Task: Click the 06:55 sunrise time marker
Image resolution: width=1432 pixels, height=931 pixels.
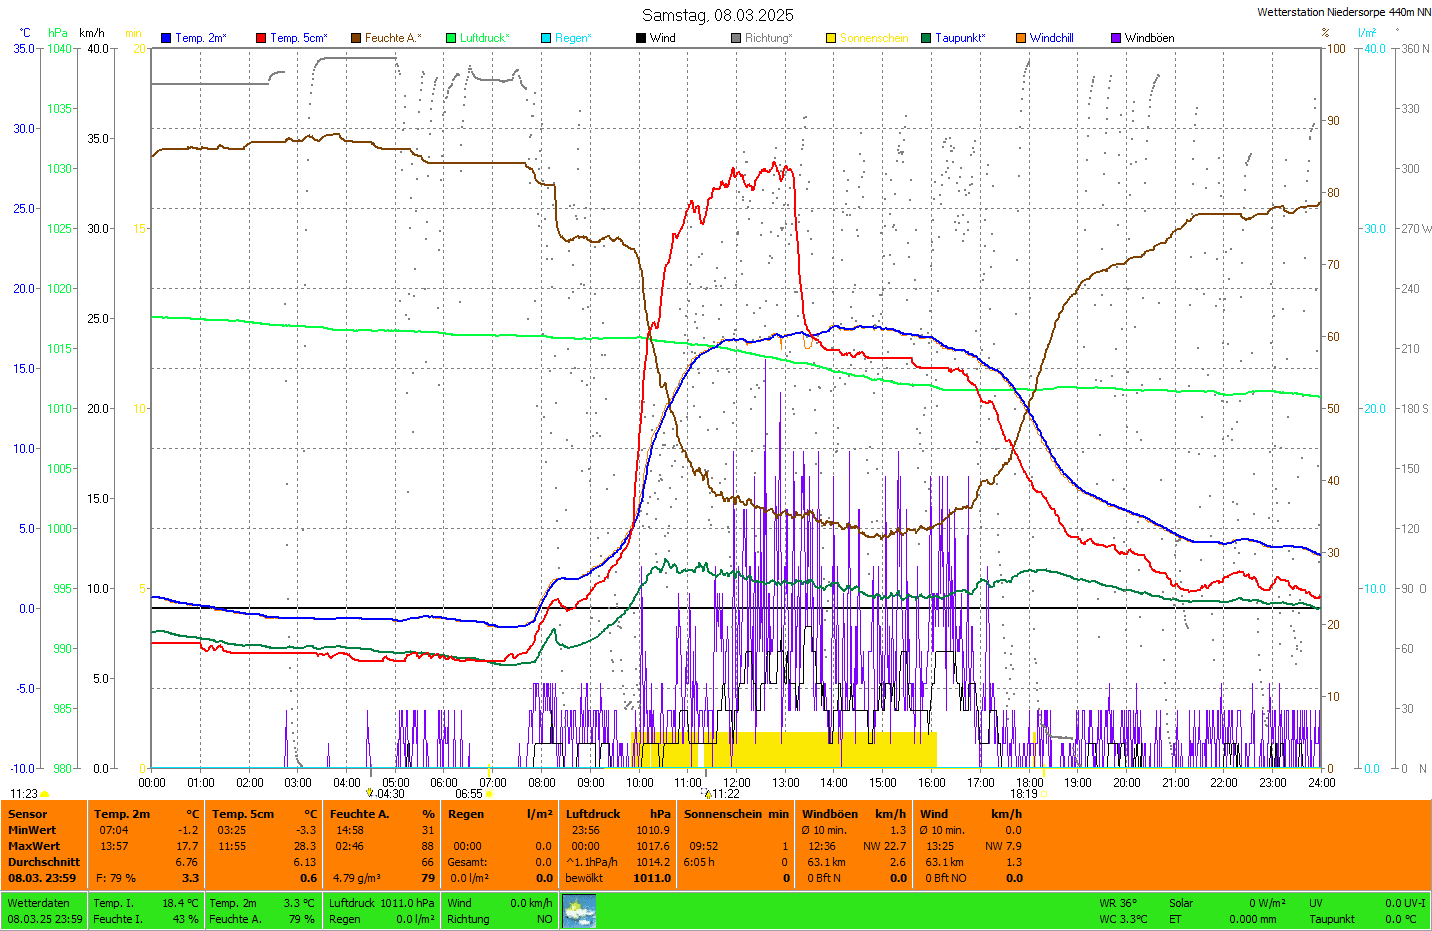Action: tap(469, 794)
